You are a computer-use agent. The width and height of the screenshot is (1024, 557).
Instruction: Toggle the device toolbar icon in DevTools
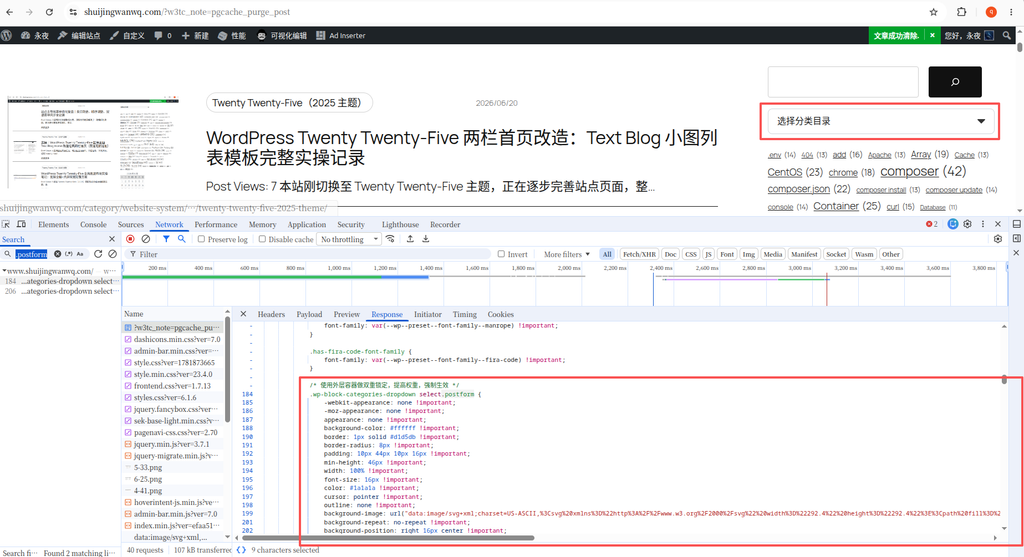(x=22, y=224)
